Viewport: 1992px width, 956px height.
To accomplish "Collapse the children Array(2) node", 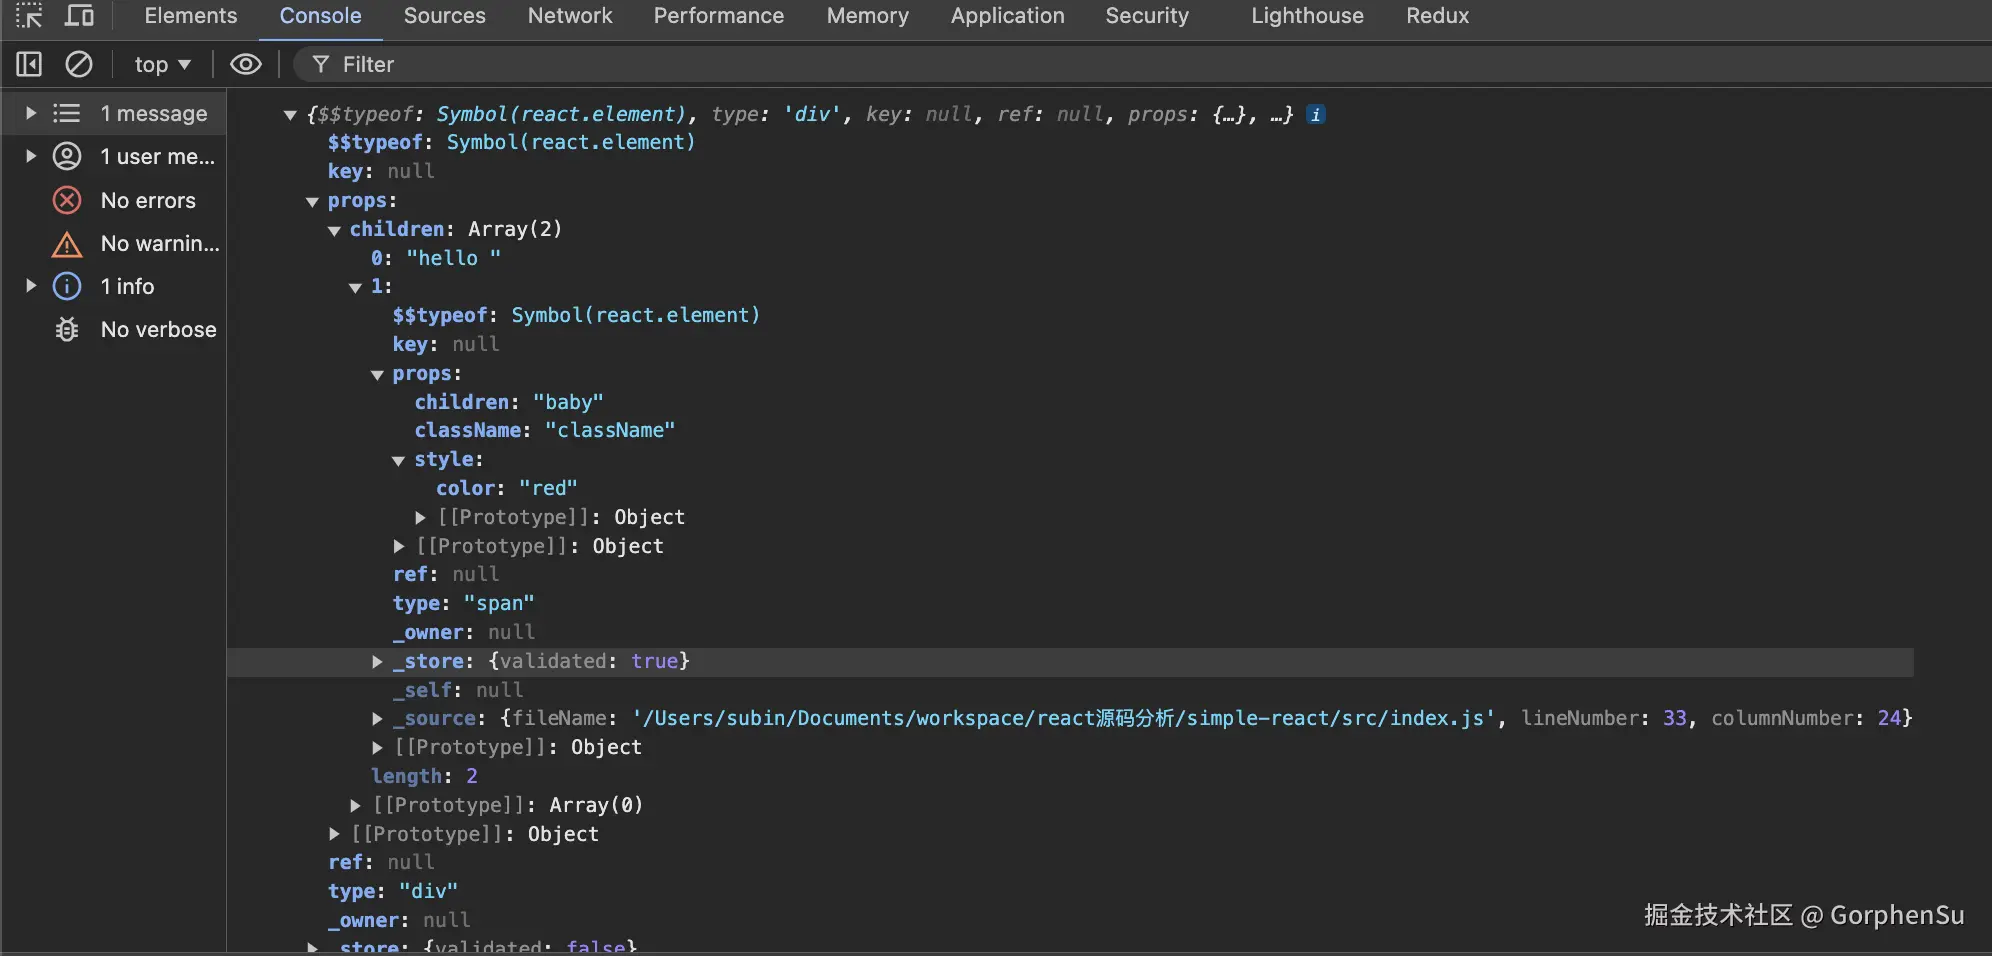I will 335,230.
